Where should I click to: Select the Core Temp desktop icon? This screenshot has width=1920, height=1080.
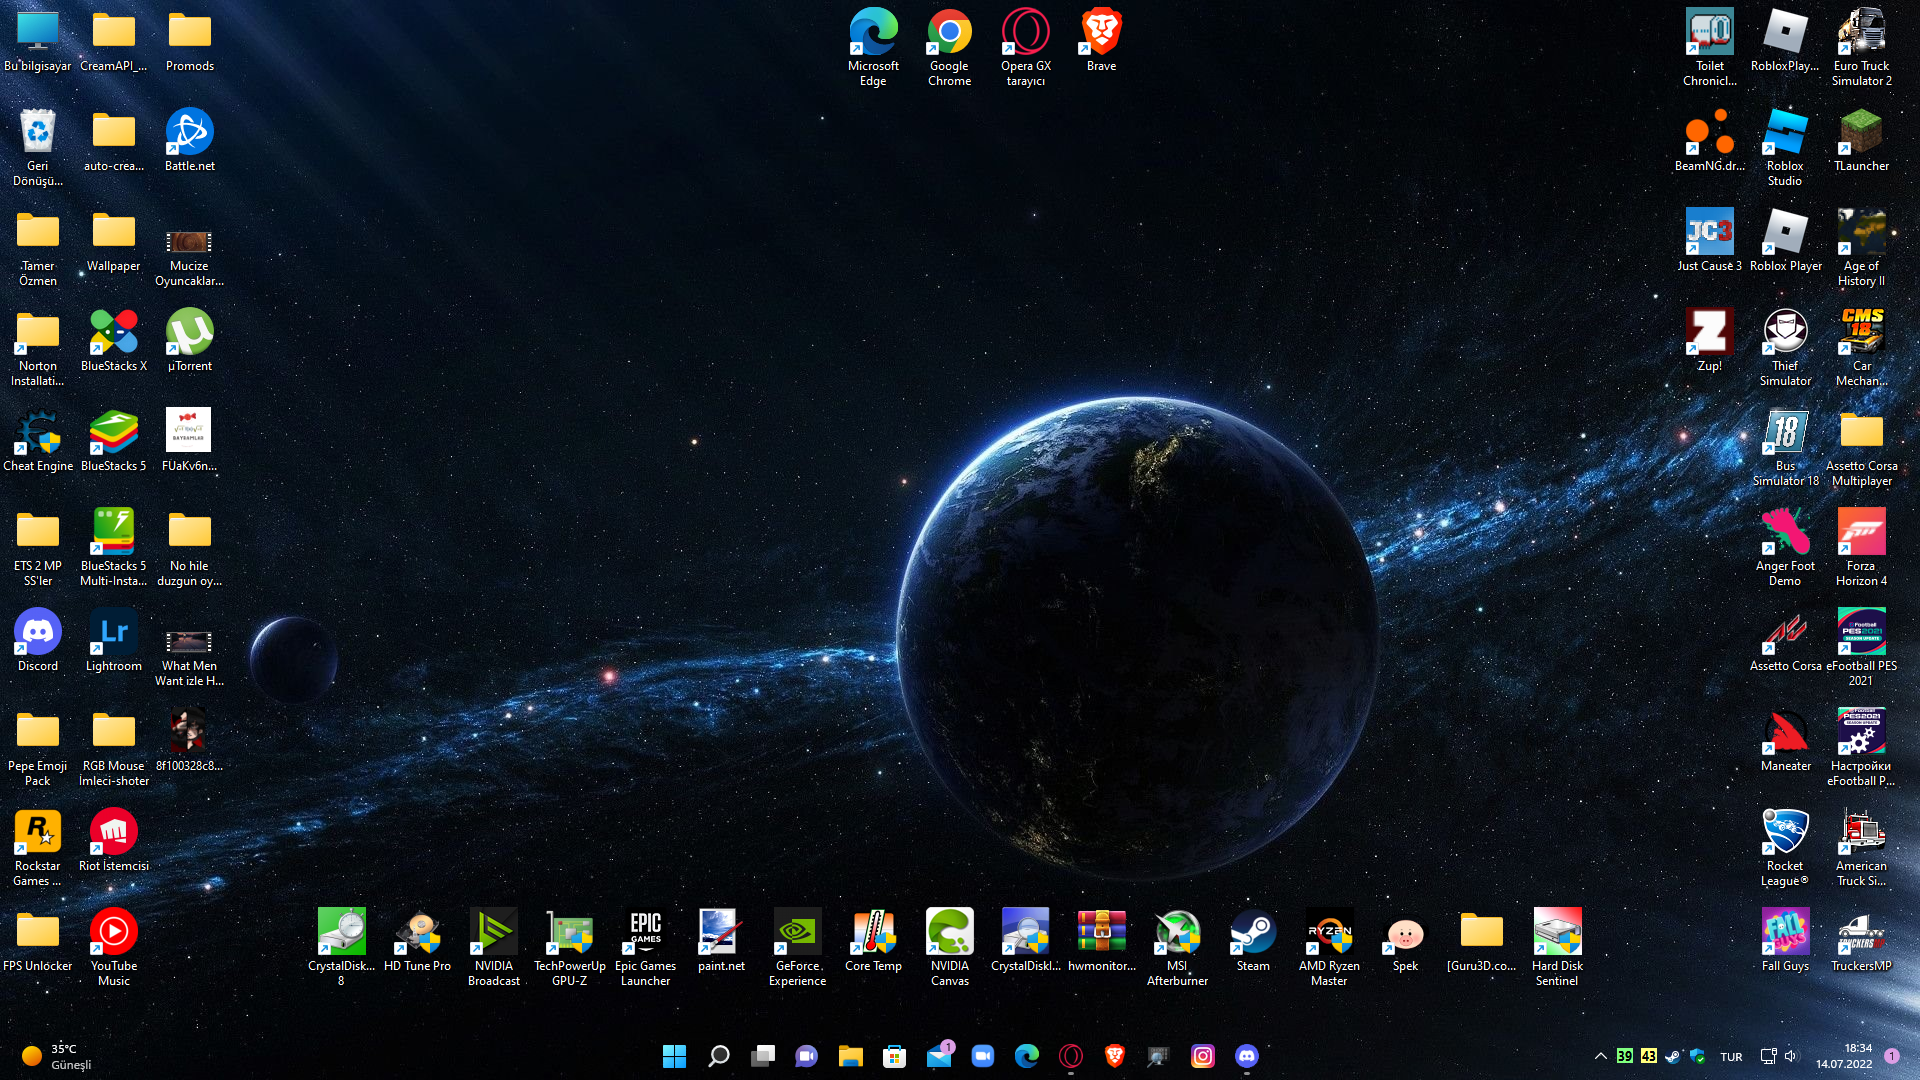coord(873,940)
